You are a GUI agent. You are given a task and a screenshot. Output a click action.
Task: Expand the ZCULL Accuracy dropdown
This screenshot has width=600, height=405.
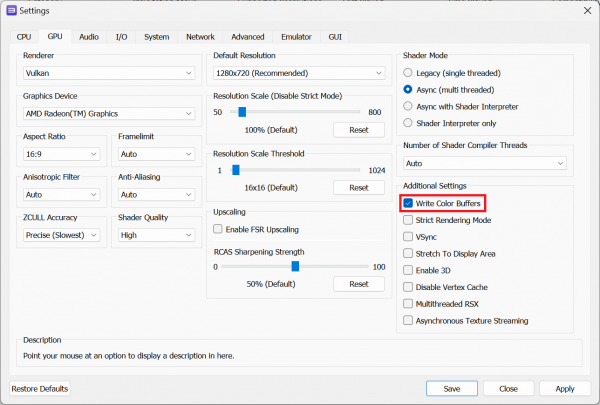coord(61,235)
